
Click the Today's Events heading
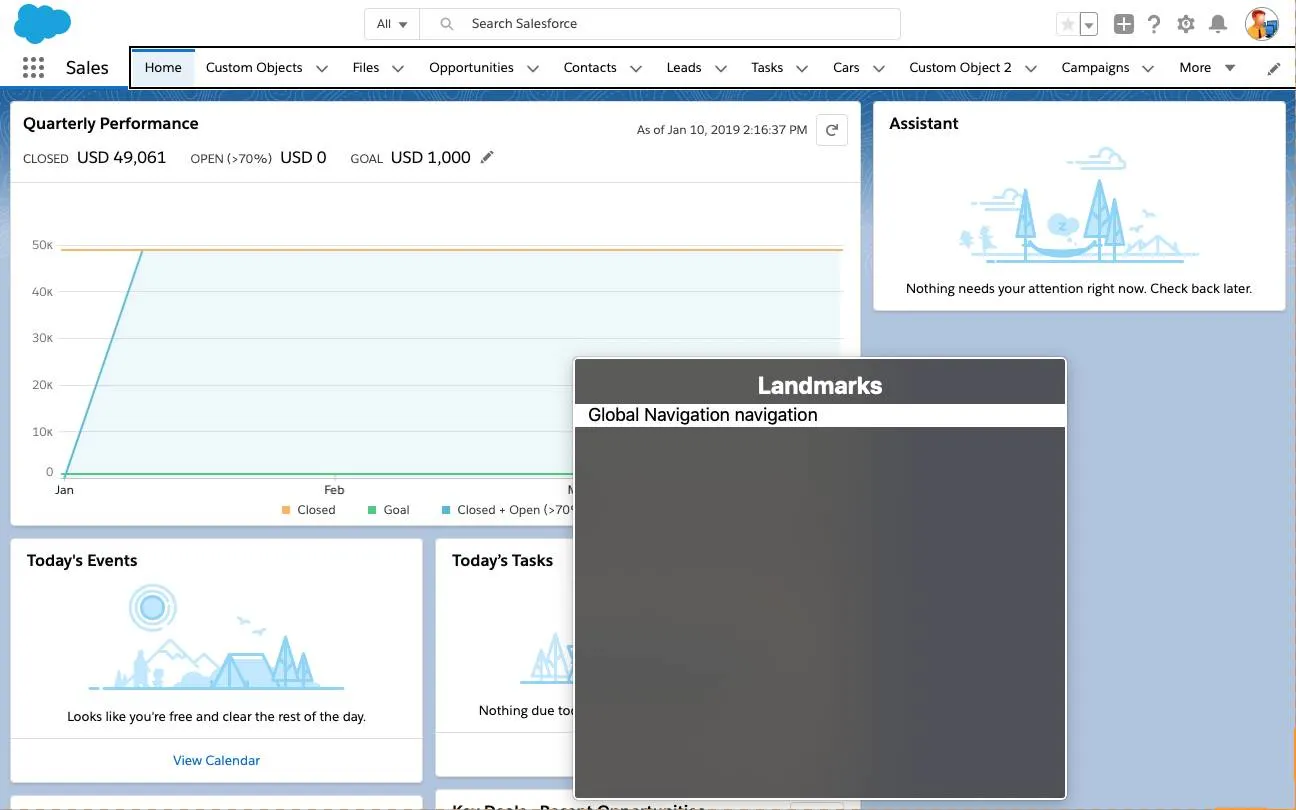coord(82,560)
